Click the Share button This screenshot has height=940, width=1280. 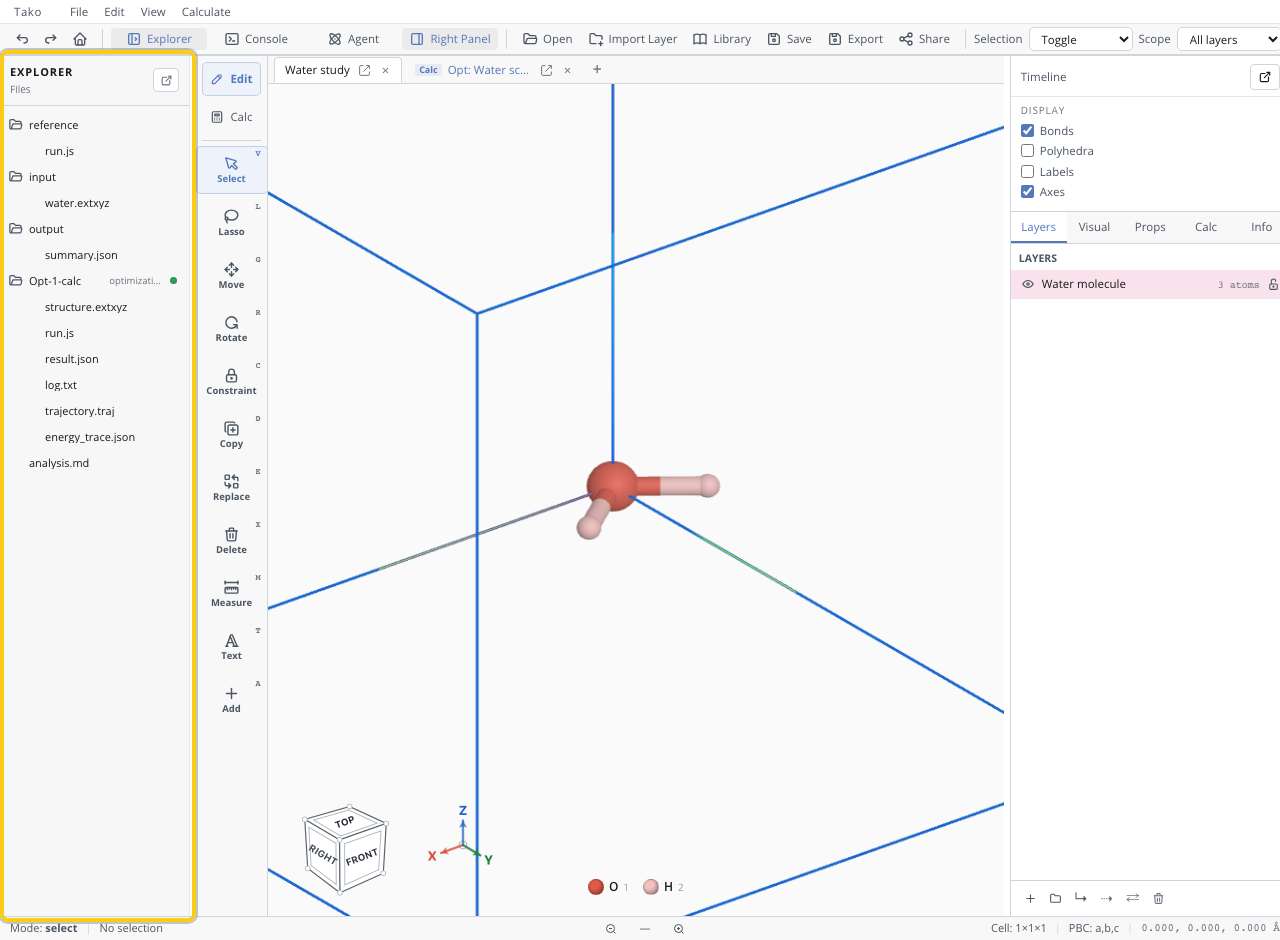(x=924, y=39)
